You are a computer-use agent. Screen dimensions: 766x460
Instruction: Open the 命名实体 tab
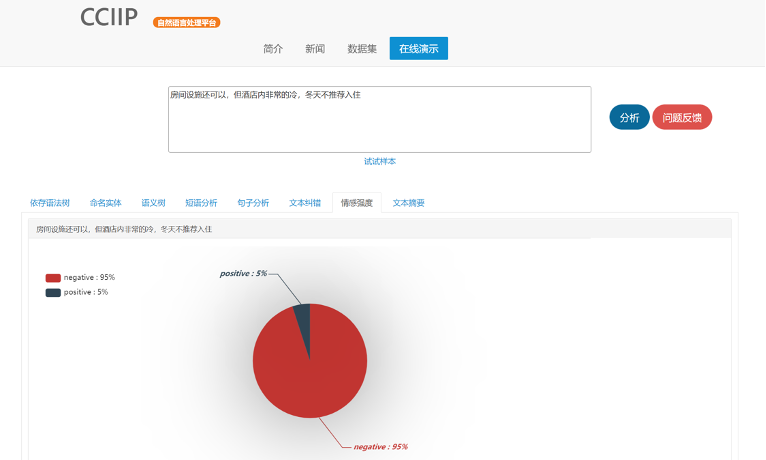click(x=105, y=202)
